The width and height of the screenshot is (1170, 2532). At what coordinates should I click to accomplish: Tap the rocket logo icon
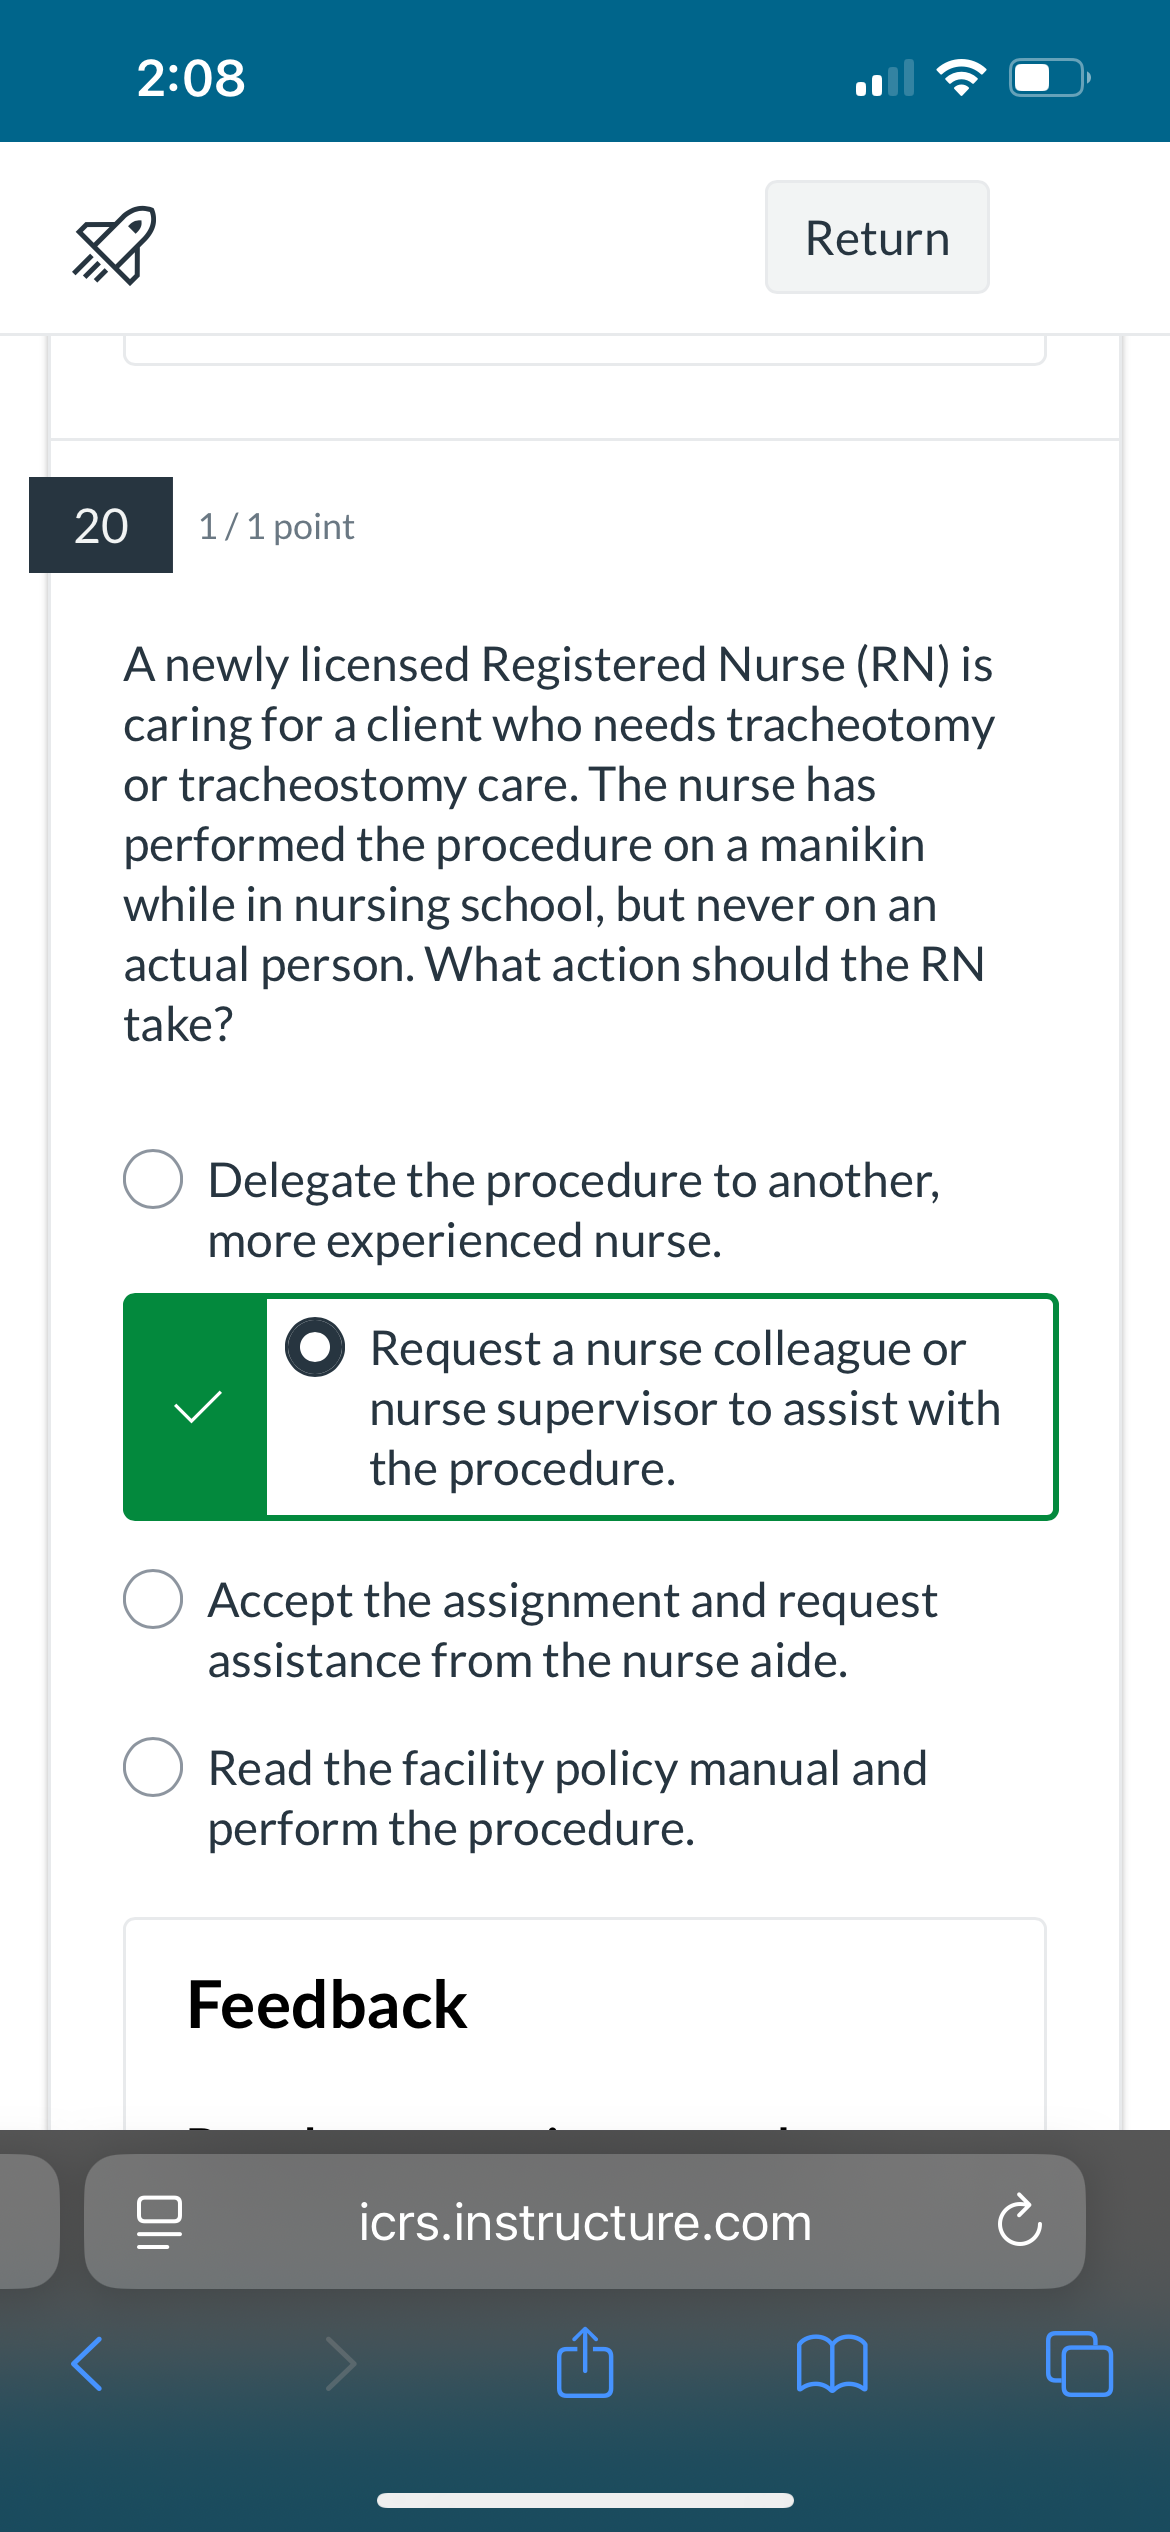click(x=114, y=245)
